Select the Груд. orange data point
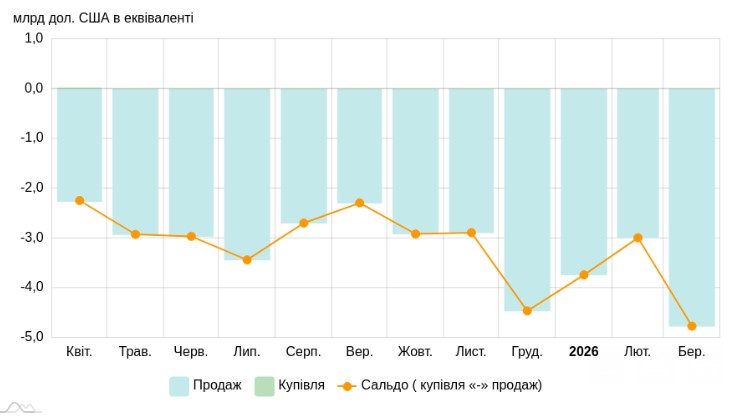The image size is (741, 417). [x=527, y=311]
